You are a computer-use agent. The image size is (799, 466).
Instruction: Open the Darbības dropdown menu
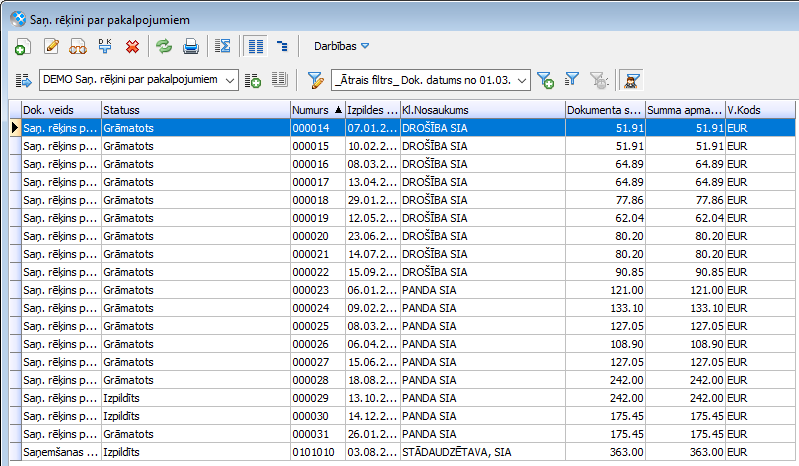click(x=341, y=46)
